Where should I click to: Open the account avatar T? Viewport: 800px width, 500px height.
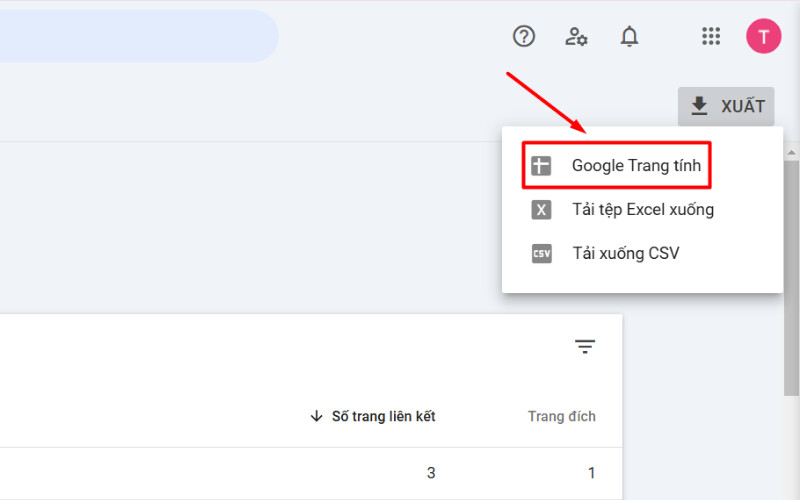pos(763,36)
